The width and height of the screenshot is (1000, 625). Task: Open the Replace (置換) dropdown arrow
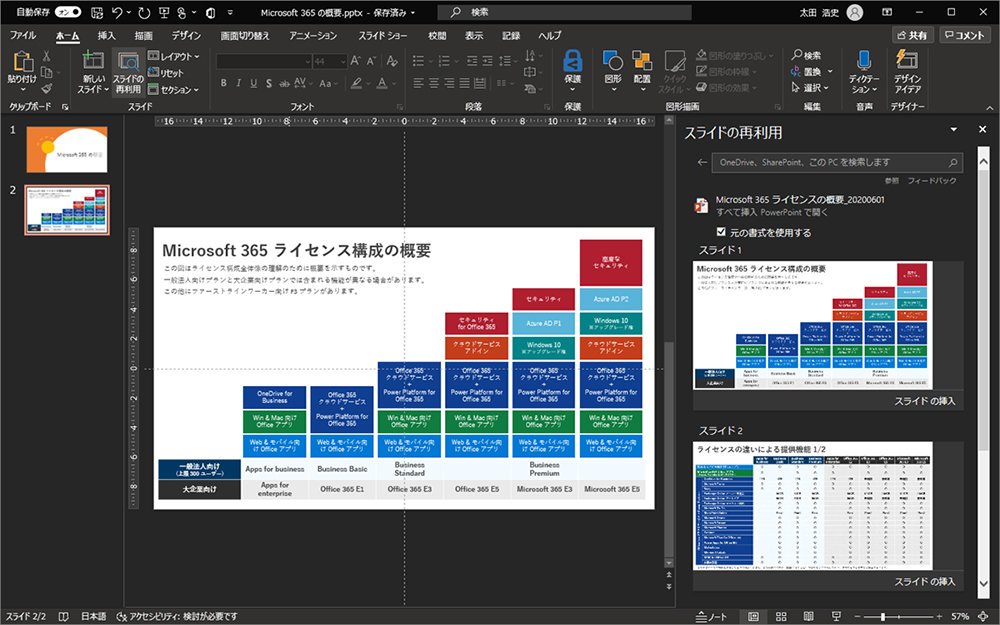830,71
